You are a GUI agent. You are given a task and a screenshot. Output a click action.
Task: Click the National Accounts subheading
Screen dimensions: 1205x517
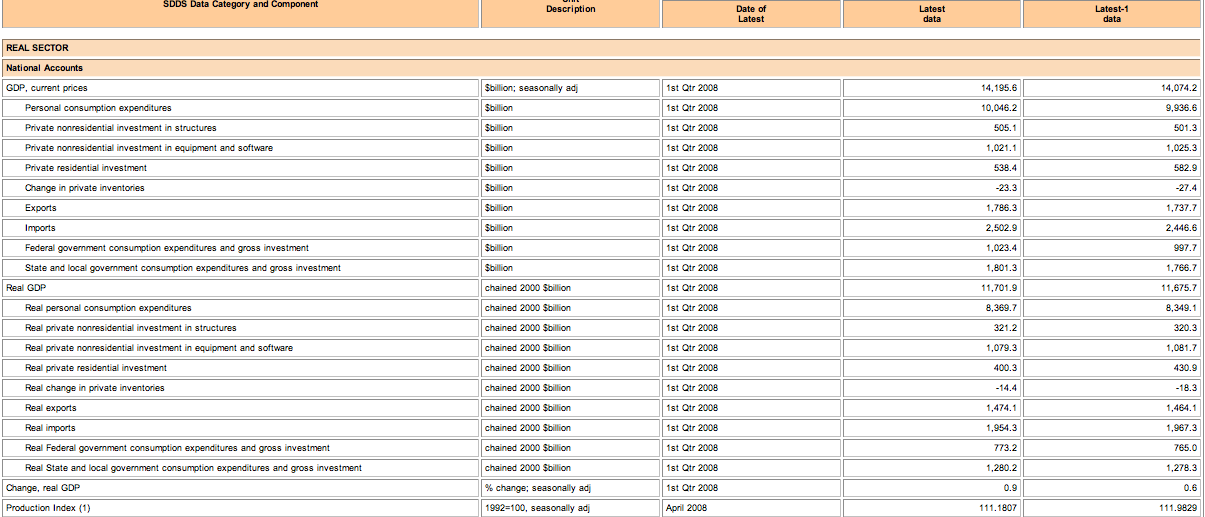click(44, 68)
